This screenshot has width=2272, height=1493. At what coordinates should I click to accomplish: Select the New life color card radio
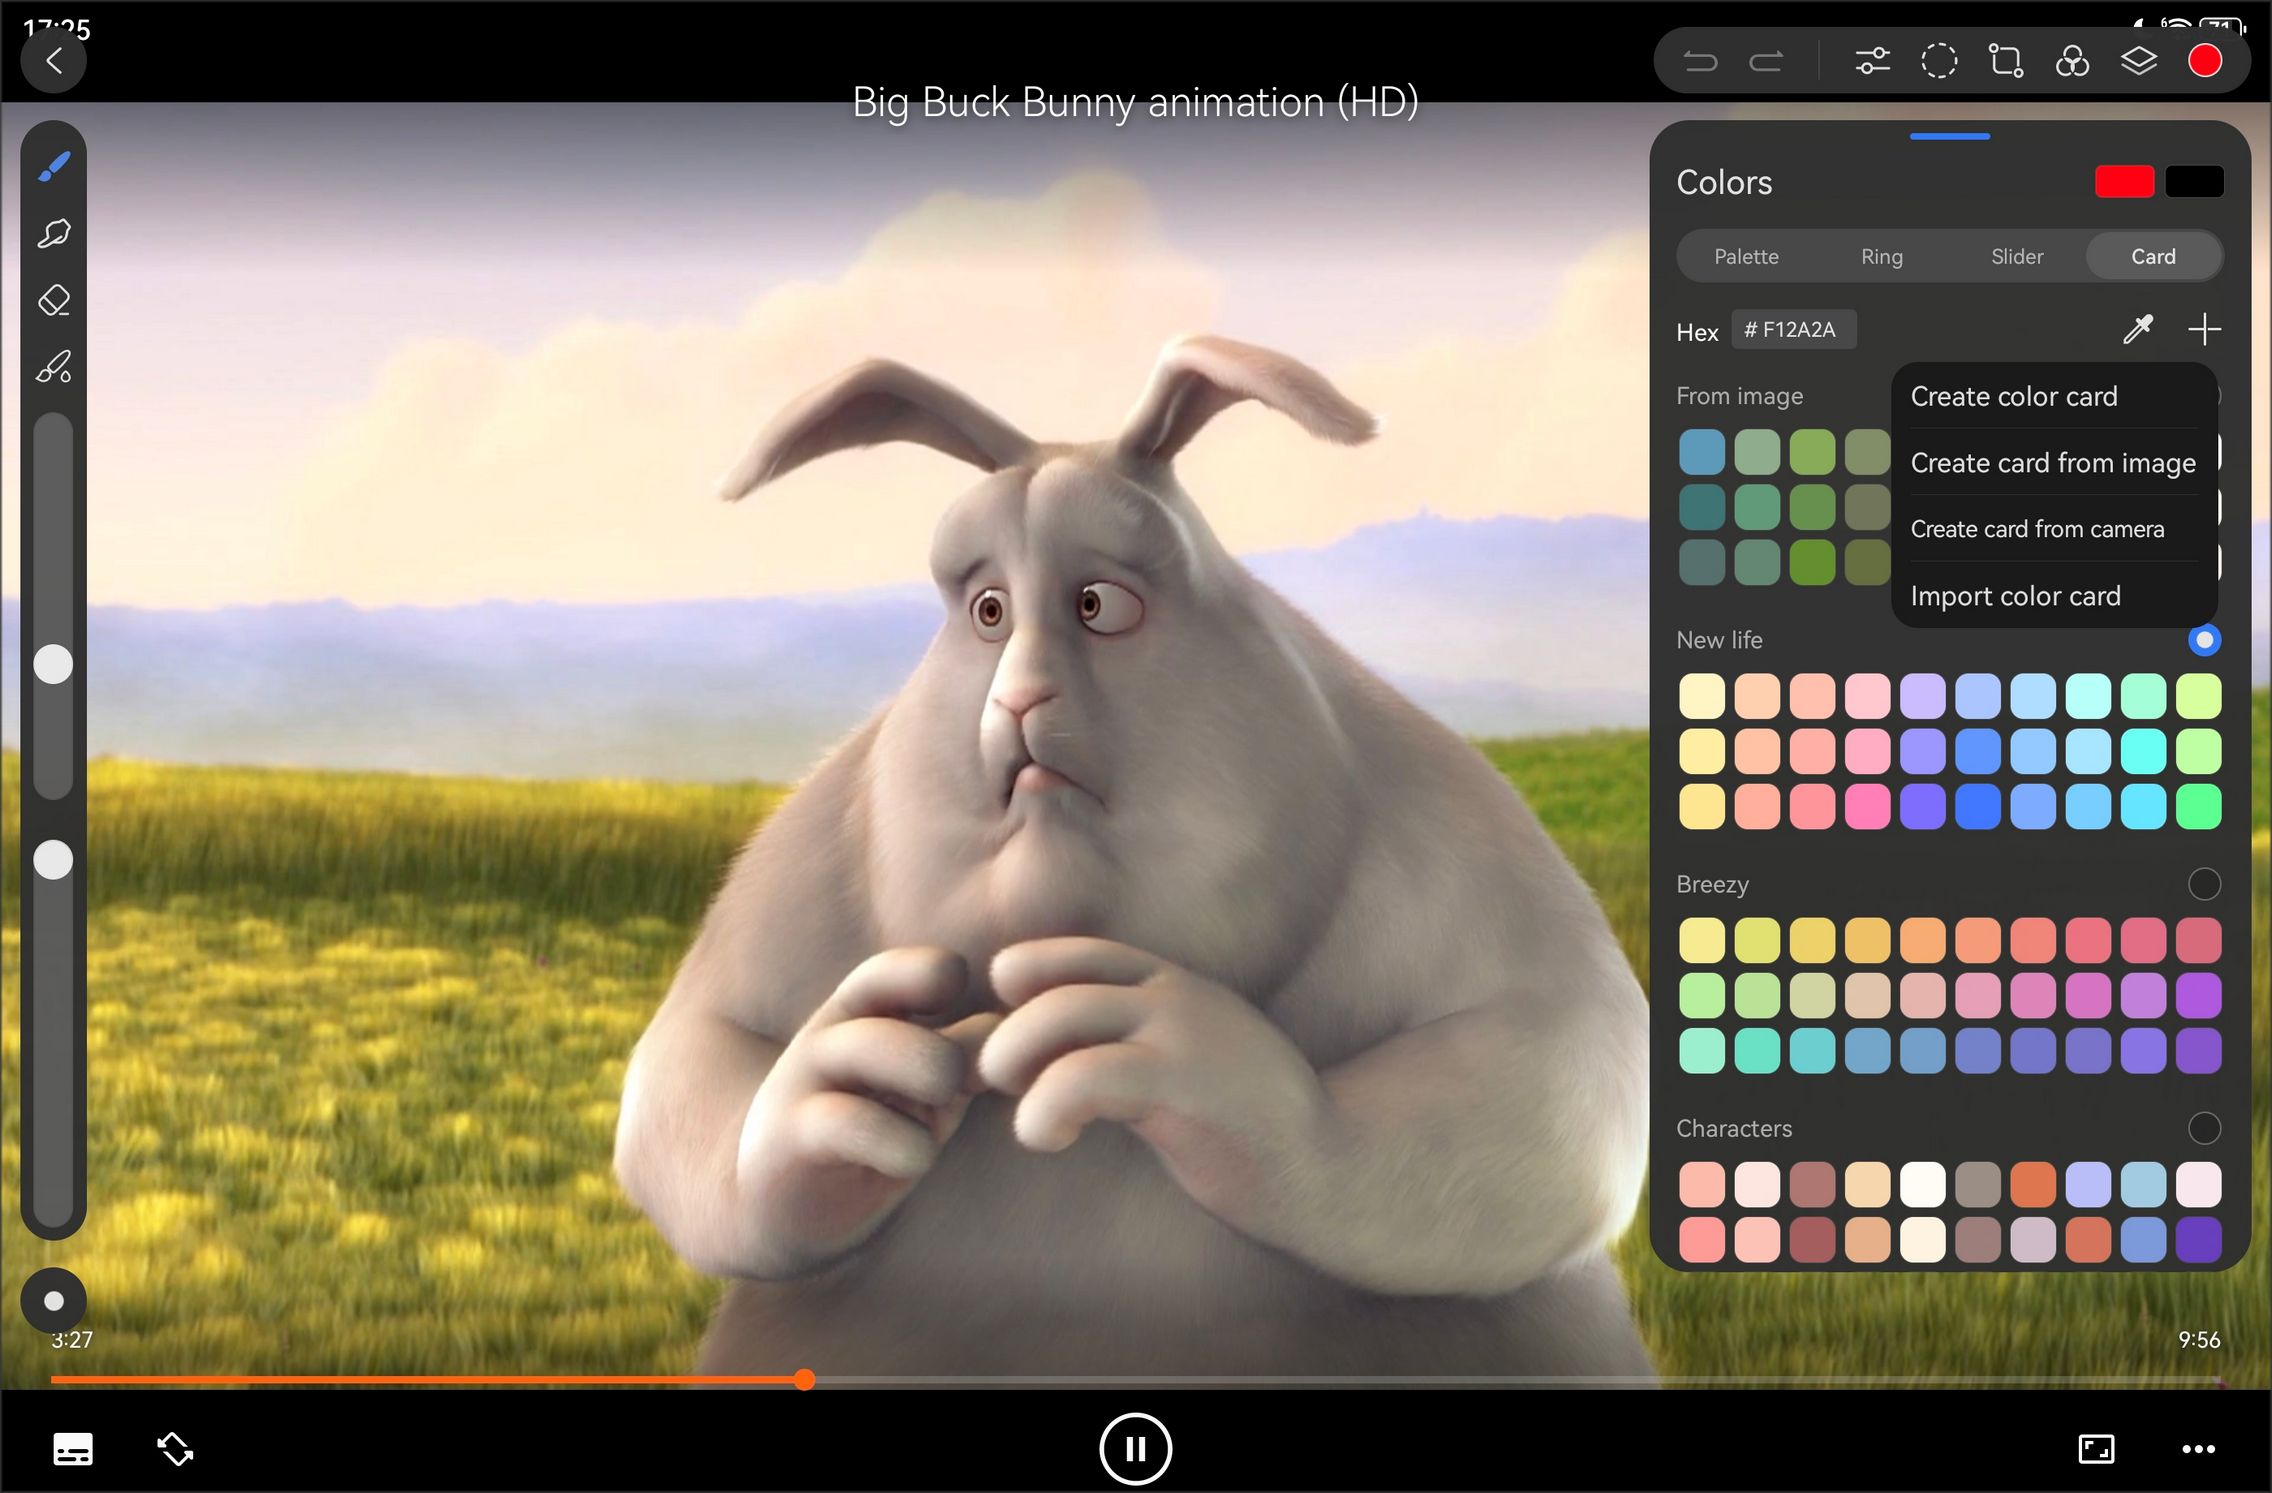click(x=2203, y=640)
